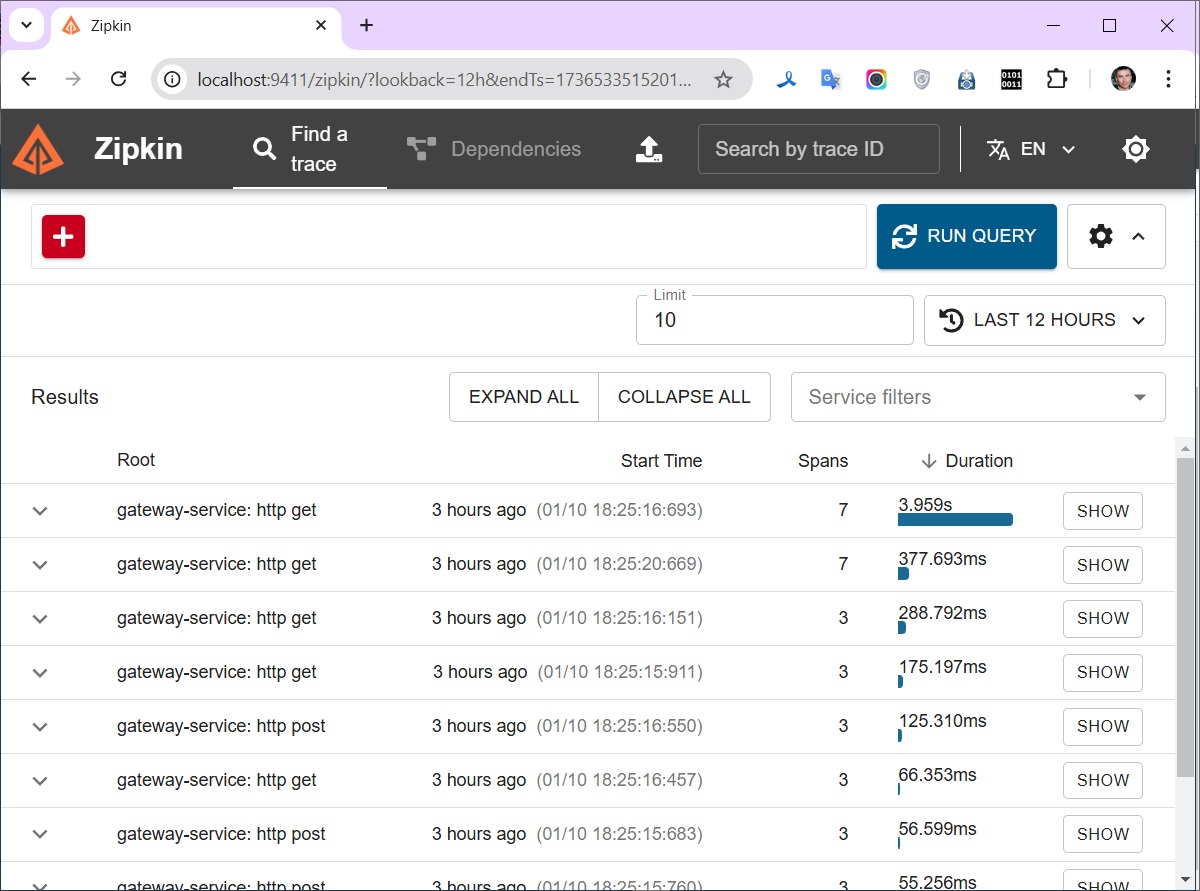The image size is (1200, 891).
Task: Open the browser extensions puzzle icon
Action: coord(1056,80)
